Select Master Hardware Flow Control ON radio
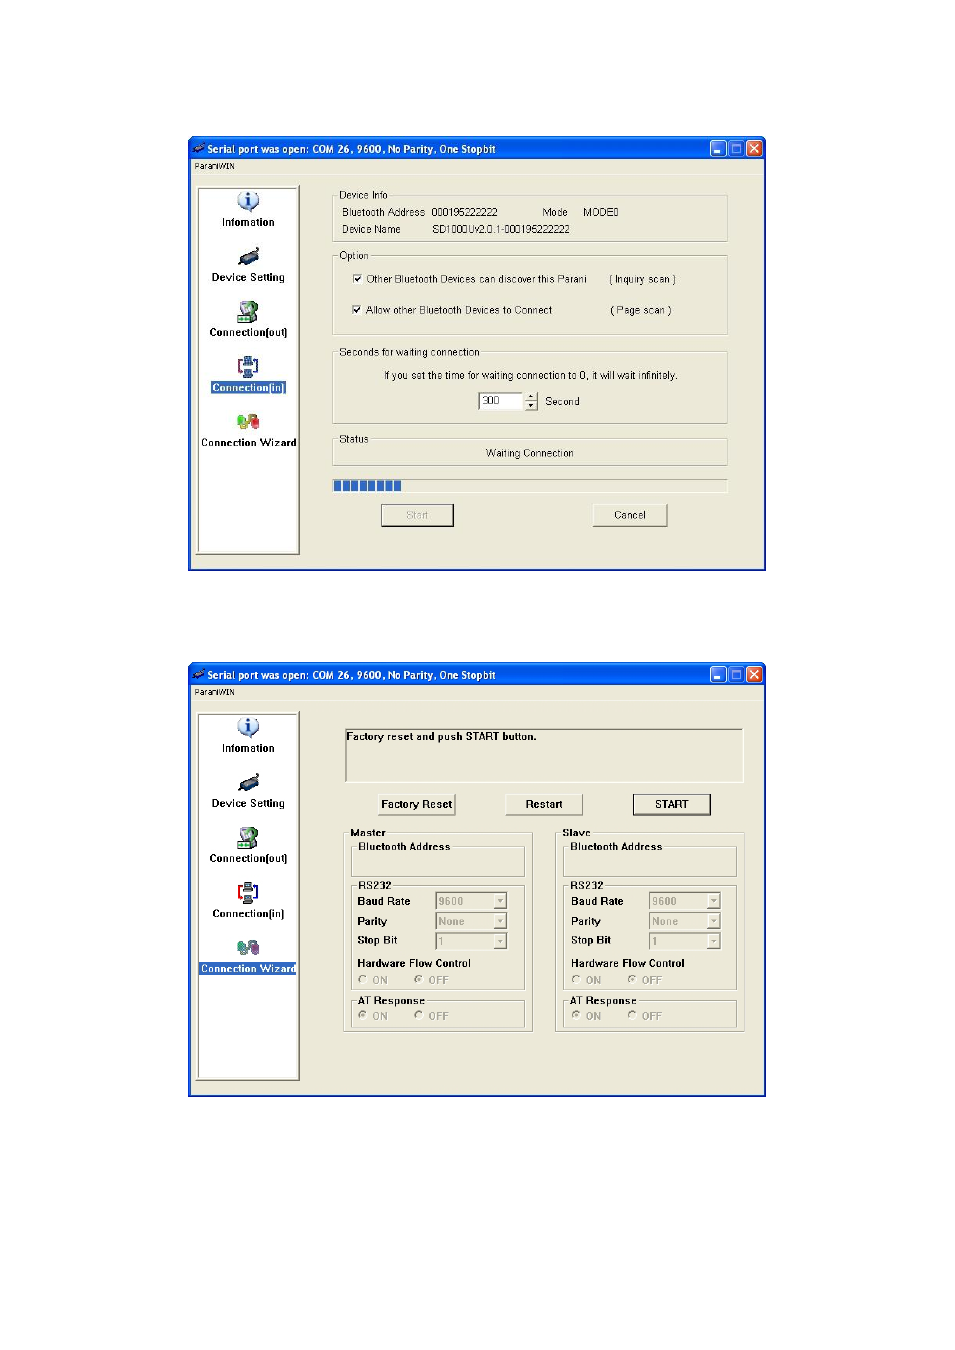The image size is (955, 1350). 363,980
